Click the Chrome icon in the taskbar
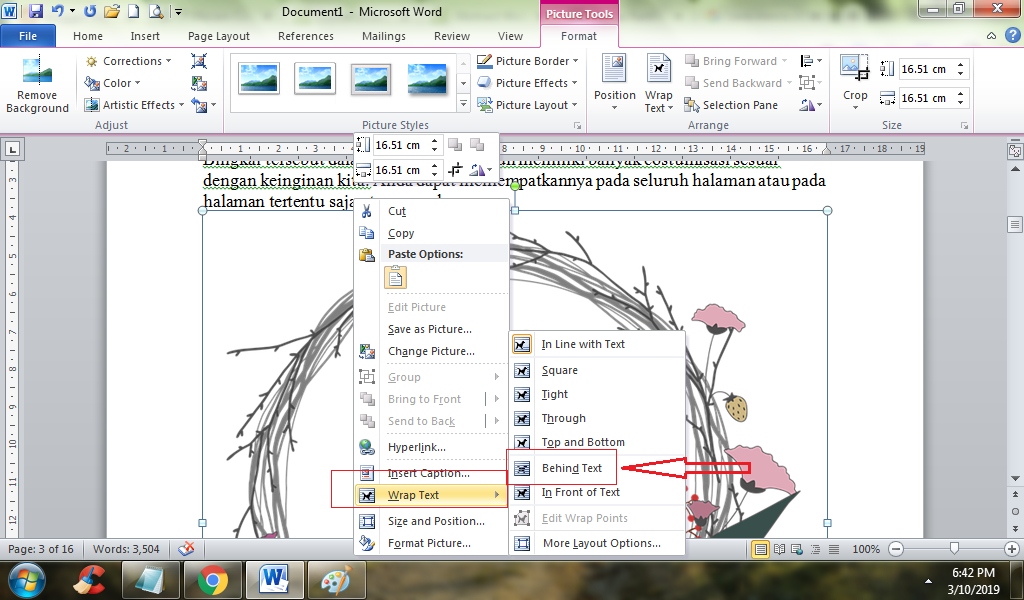1024x600 pixels. pos(213,580)
